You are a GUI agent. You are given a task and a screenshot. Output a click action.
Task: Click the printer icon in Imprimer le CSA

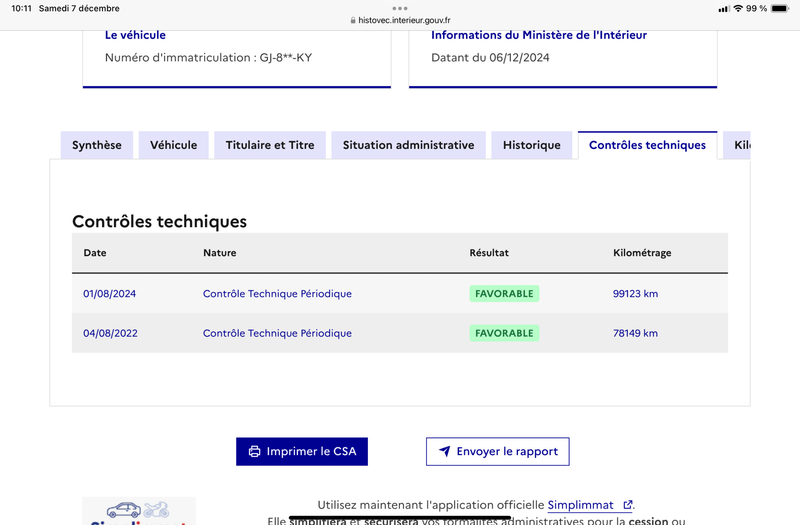pos(254,452)
